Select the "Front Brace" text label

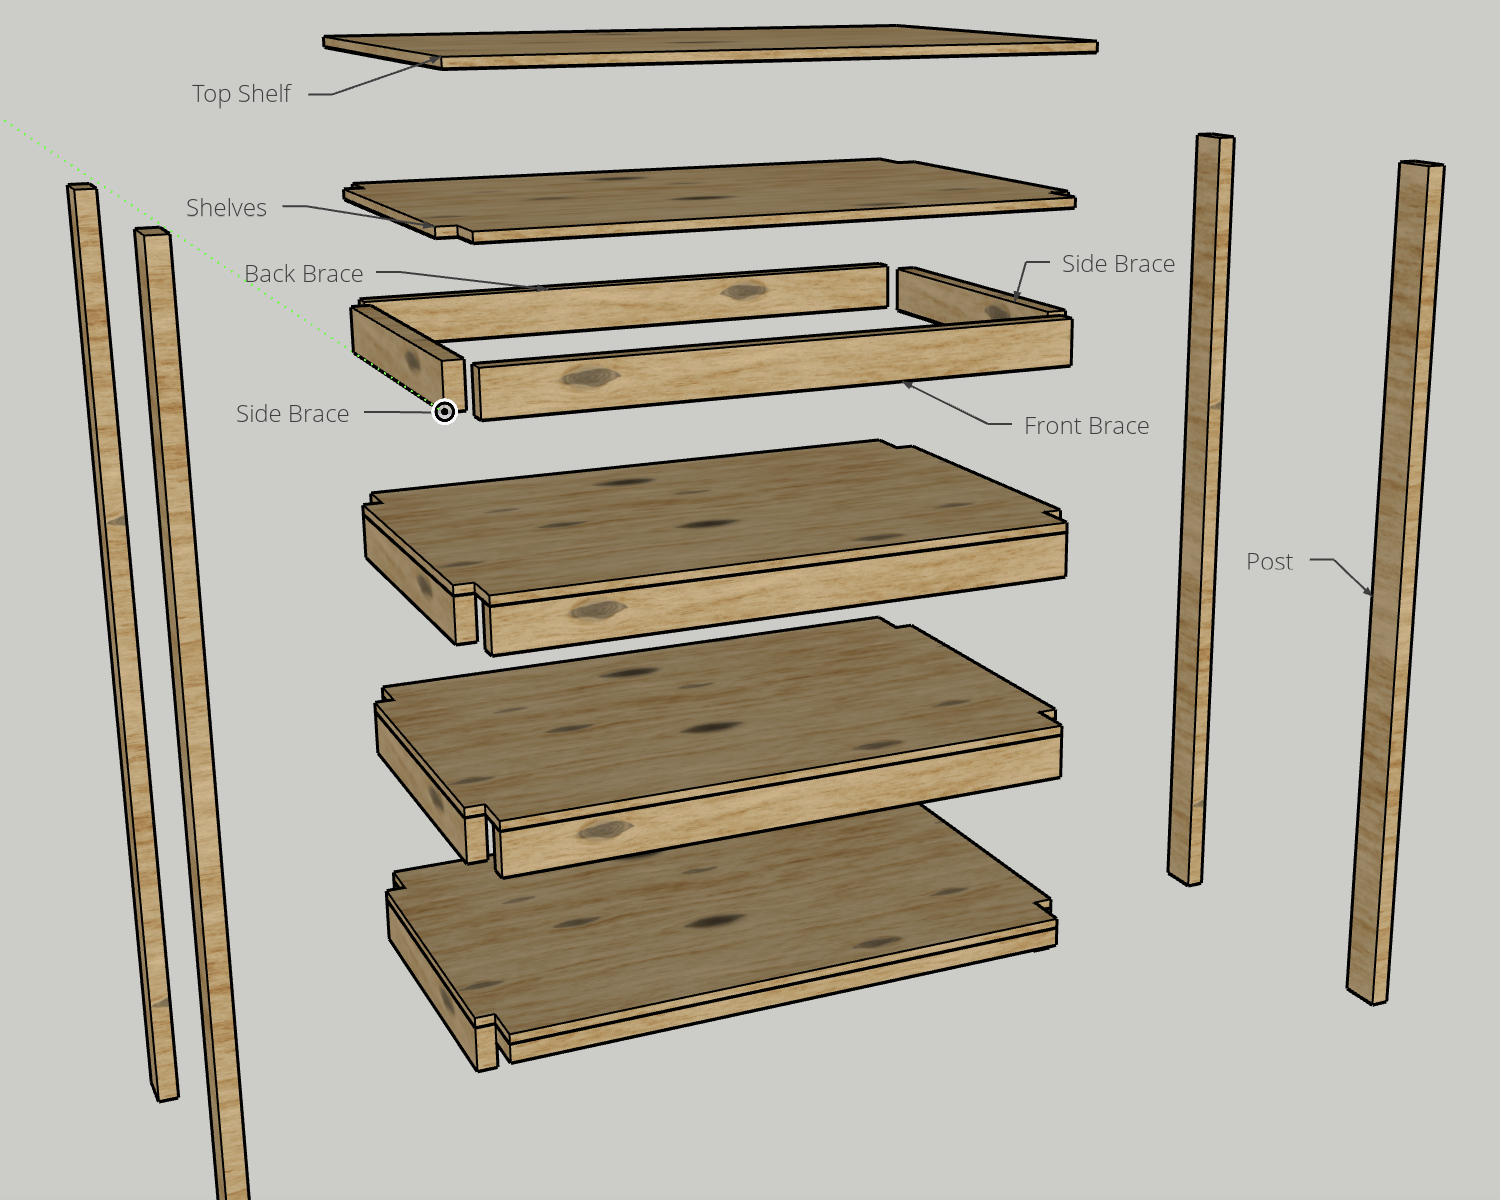point(1086,426)
